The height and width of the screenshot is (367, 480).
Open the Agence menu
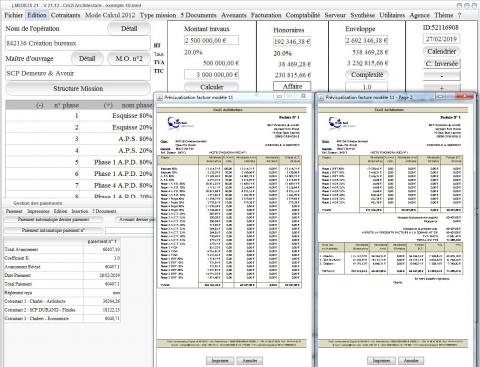419,15
